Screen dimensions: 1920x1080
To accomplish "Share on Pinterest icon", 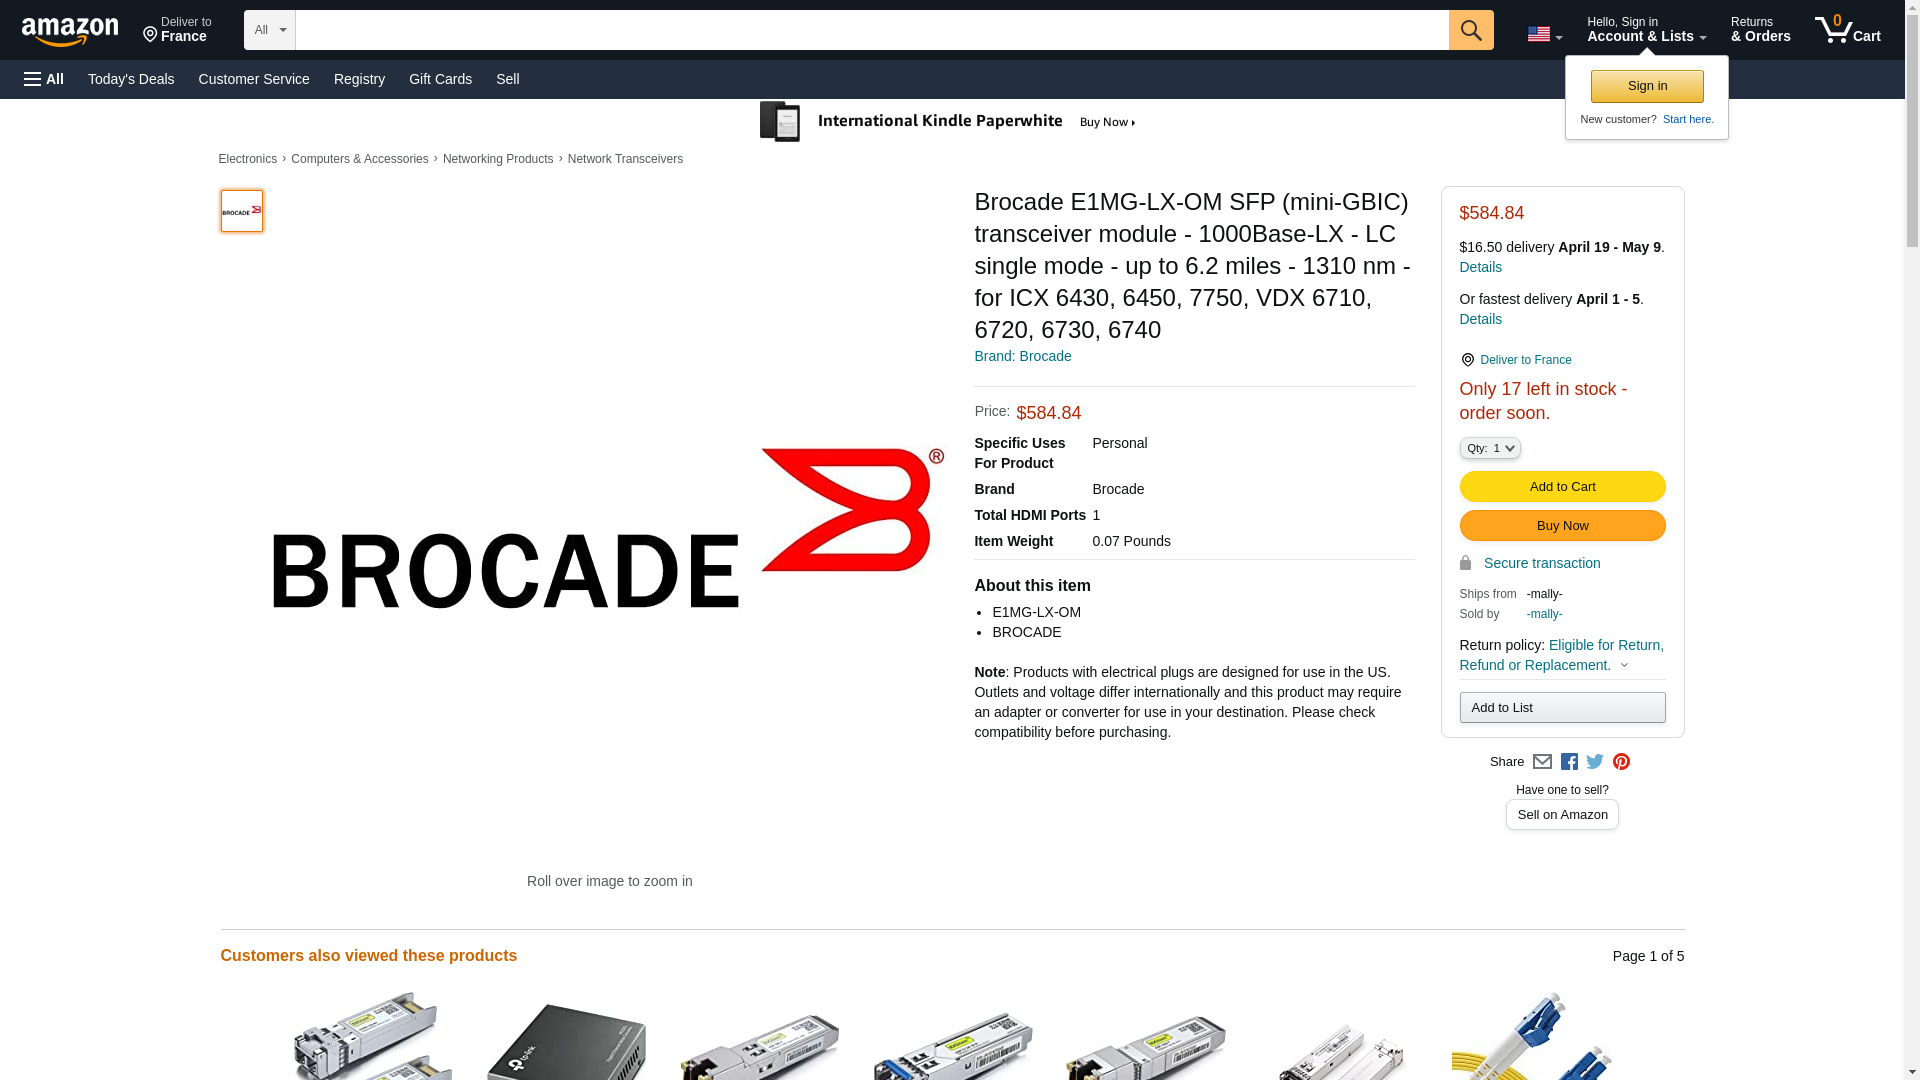I will (1621, 762).
